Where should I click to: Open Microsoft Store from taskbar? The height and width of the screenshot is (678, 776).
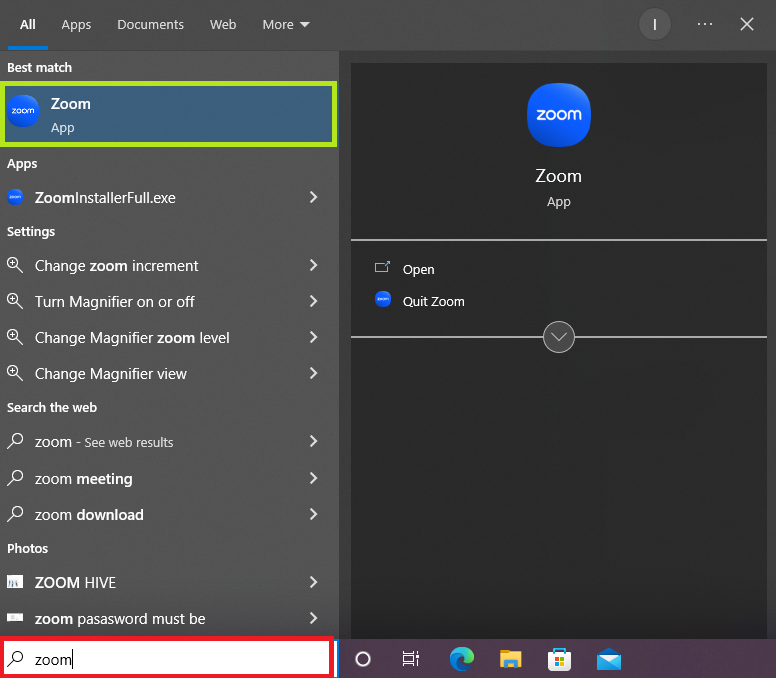559,659
